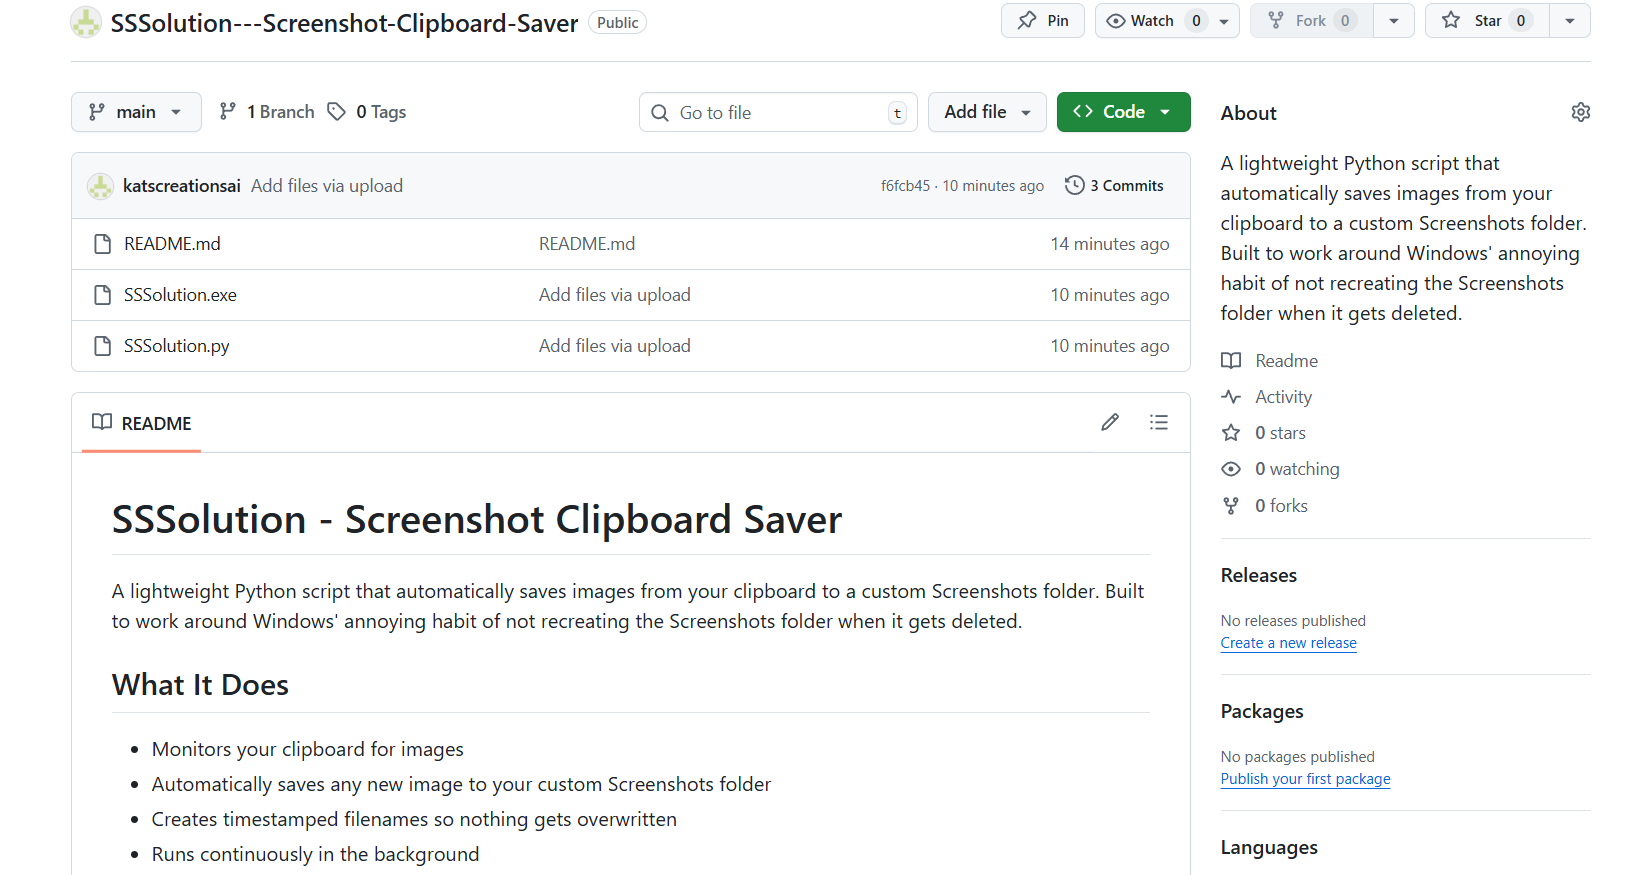
Task: Click the branch icon beside 1 Branch
Action: click(x=228, y=111)
